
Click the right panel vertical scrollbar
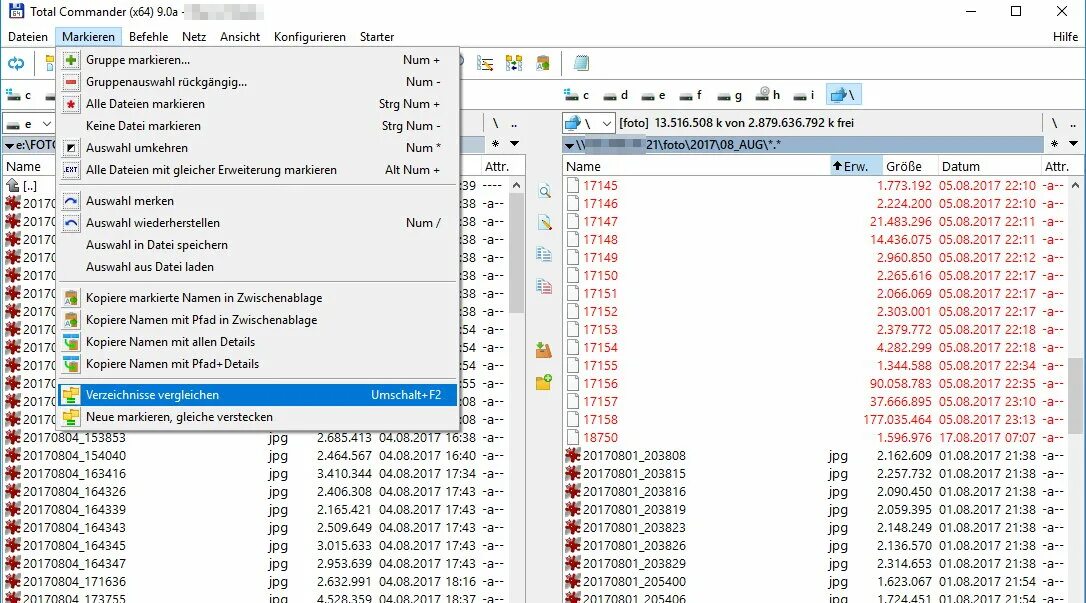pos(1075,390)
